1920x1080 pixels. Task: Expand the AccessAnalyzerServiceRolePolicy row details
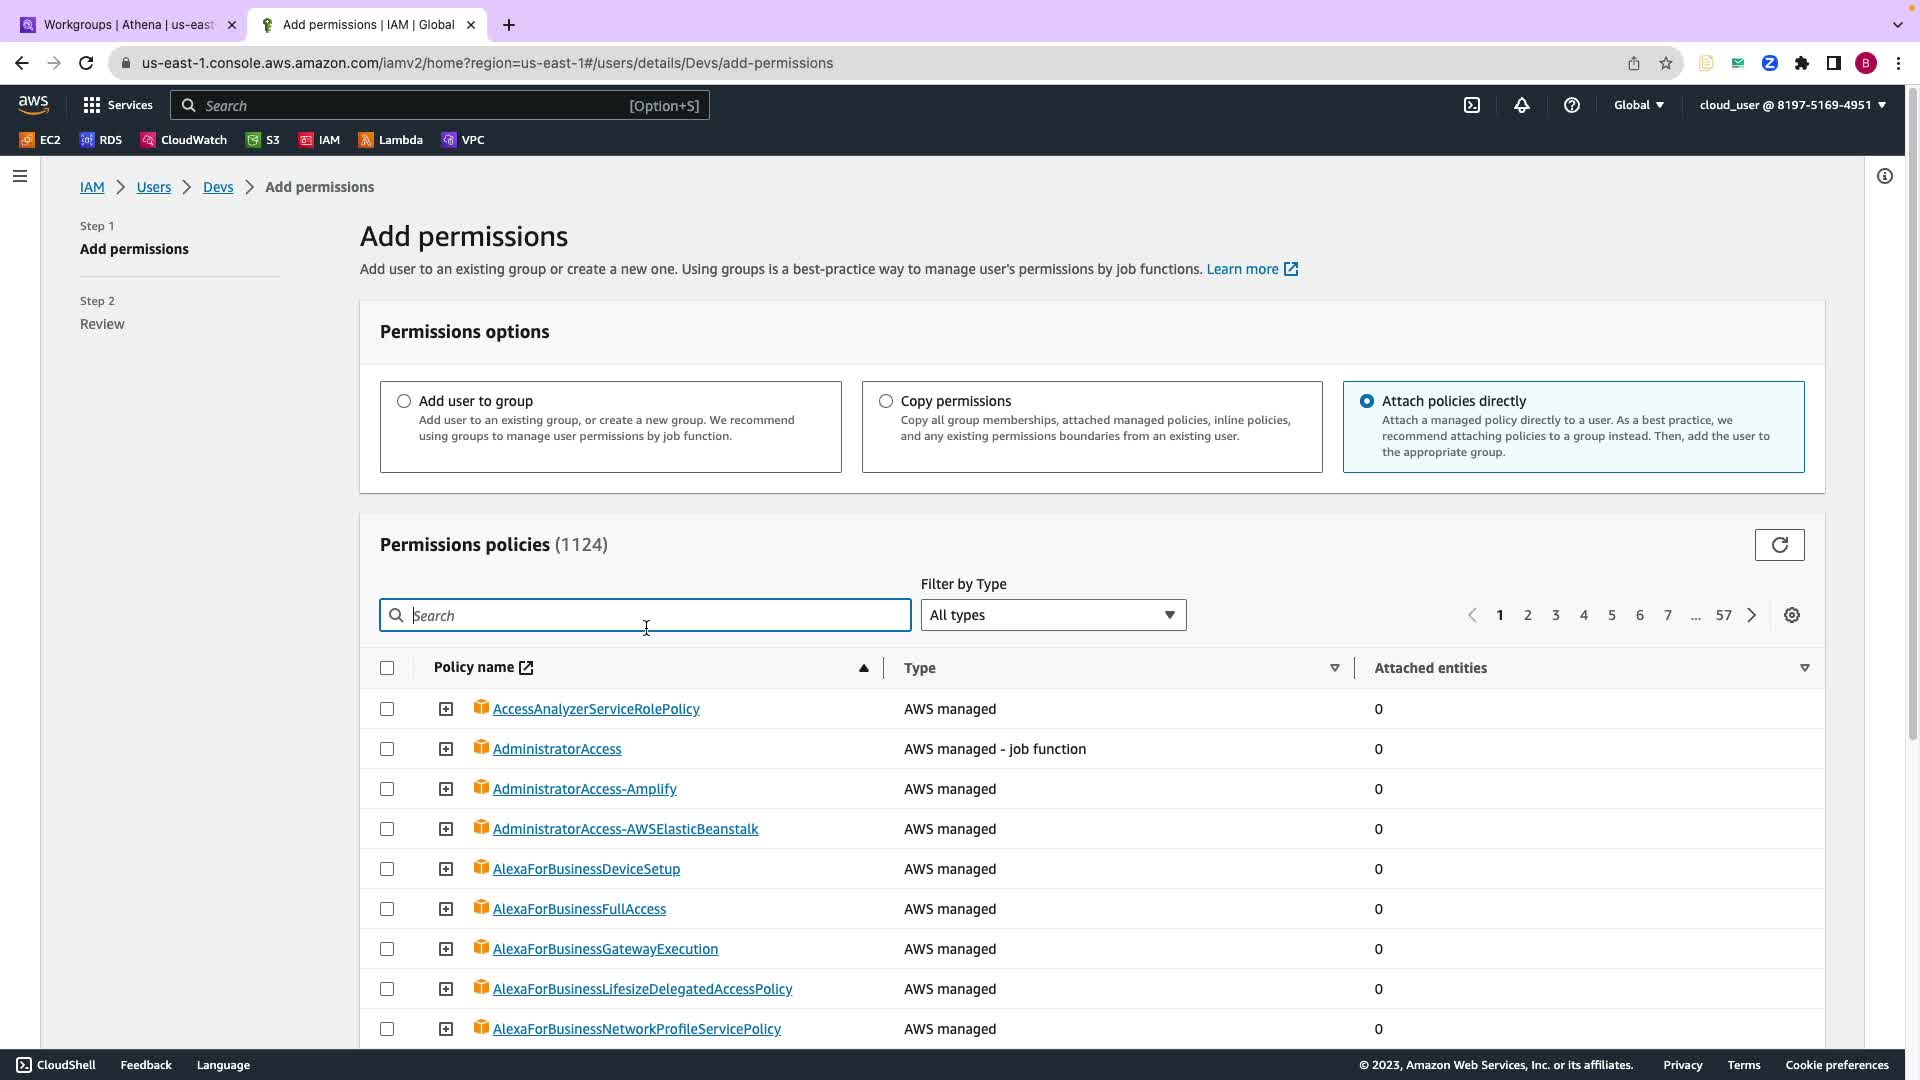click(x=446, y=709)
